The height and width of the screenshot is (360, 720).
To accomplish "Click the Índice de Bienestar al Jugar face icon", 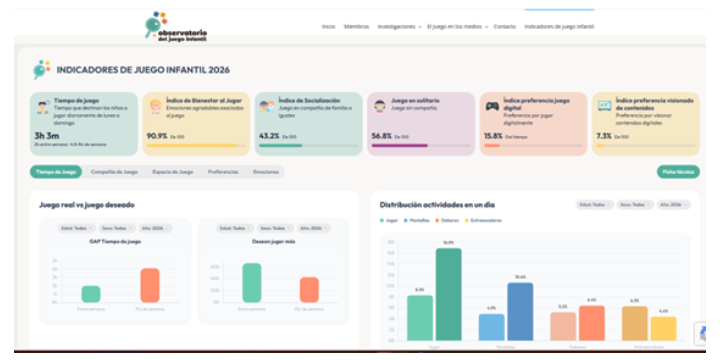I will pos(155,107).
